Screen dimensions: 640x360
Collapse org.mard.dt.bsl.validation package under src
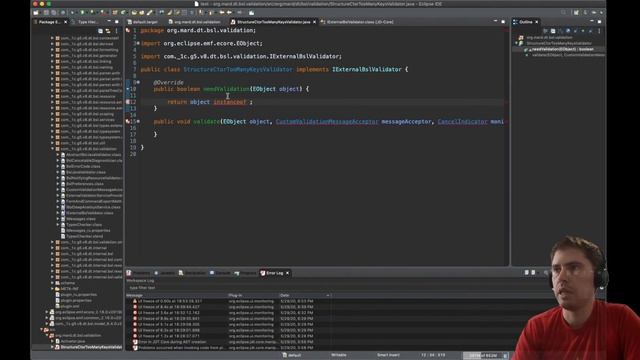point(47,336)
